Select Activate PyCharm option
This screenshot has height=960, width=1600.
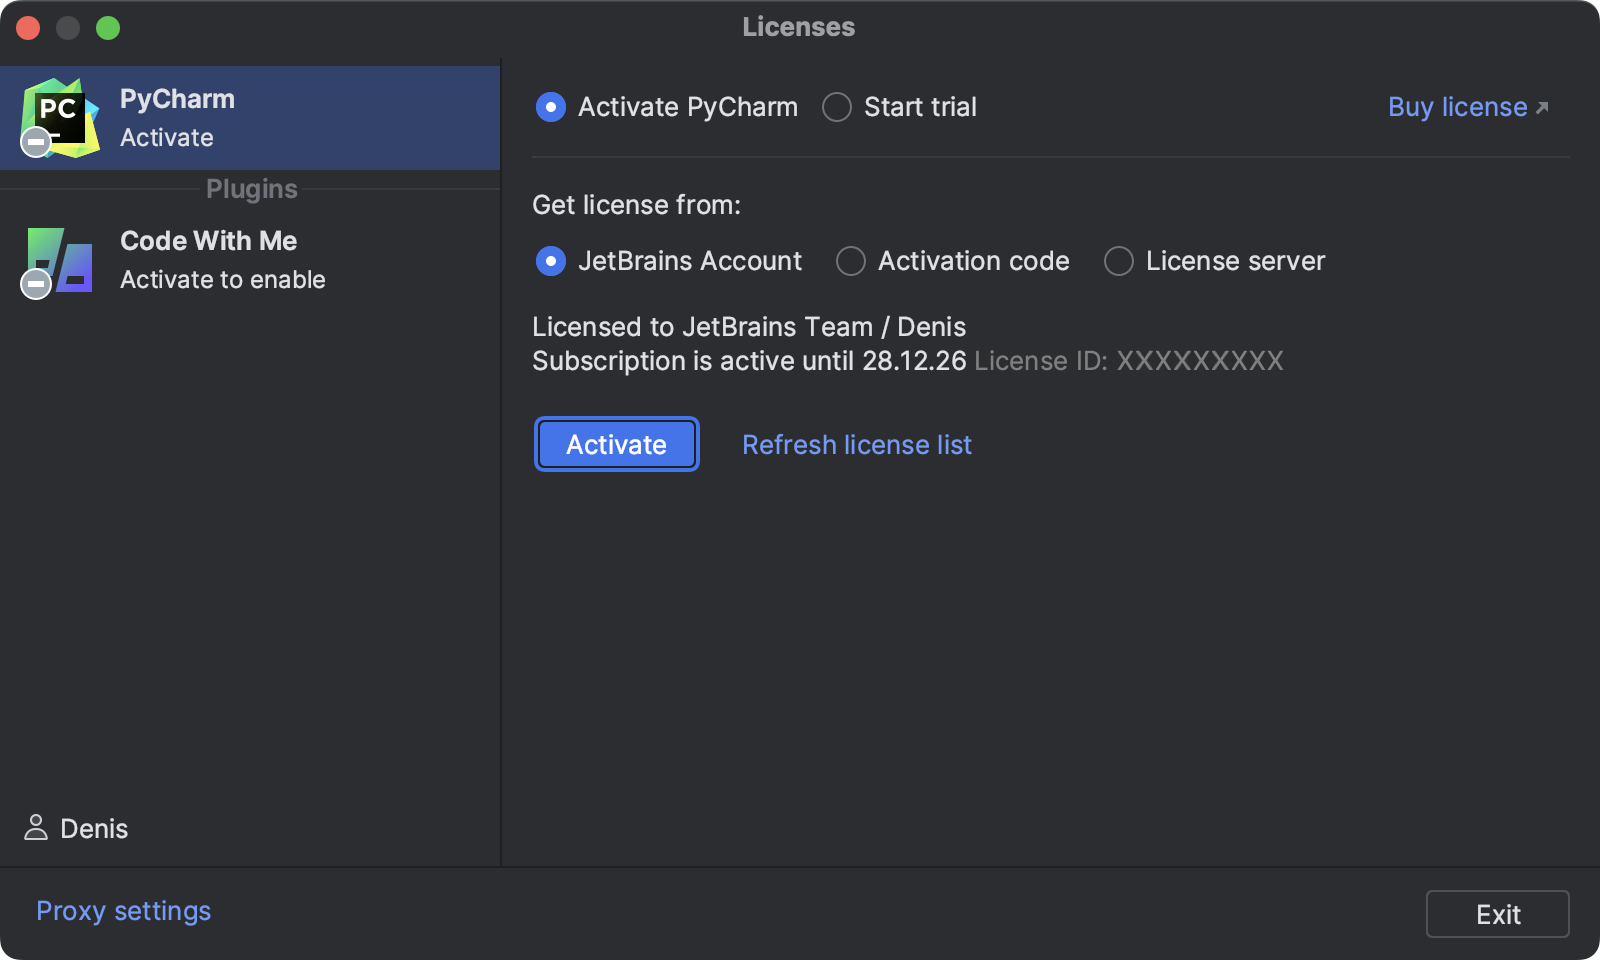click(x=551, y=107)
